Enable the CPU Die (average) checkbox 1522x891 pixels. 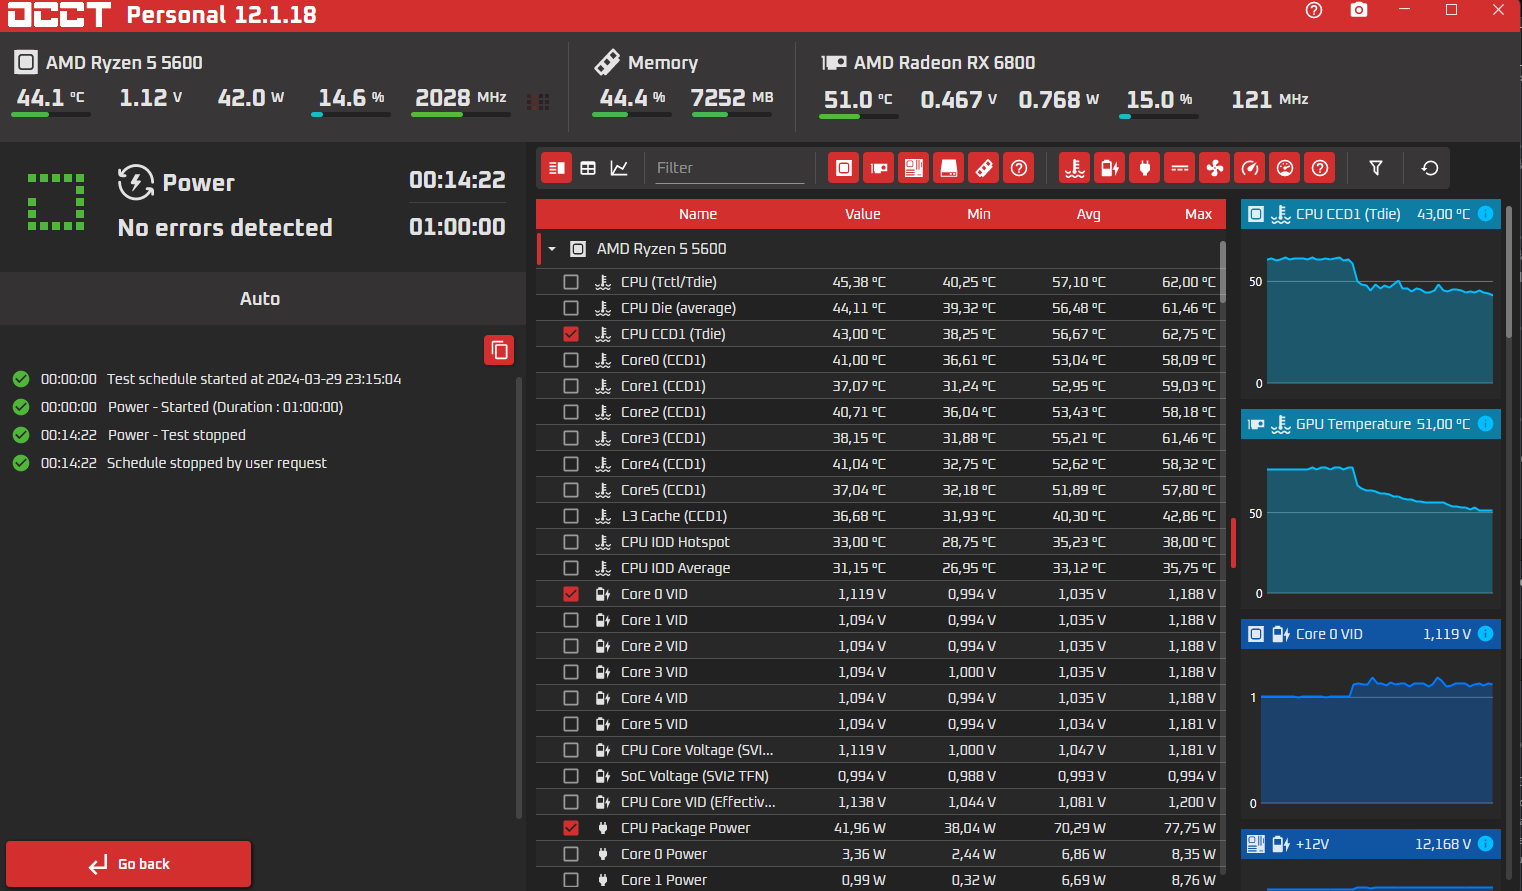[x=571, y=308]
